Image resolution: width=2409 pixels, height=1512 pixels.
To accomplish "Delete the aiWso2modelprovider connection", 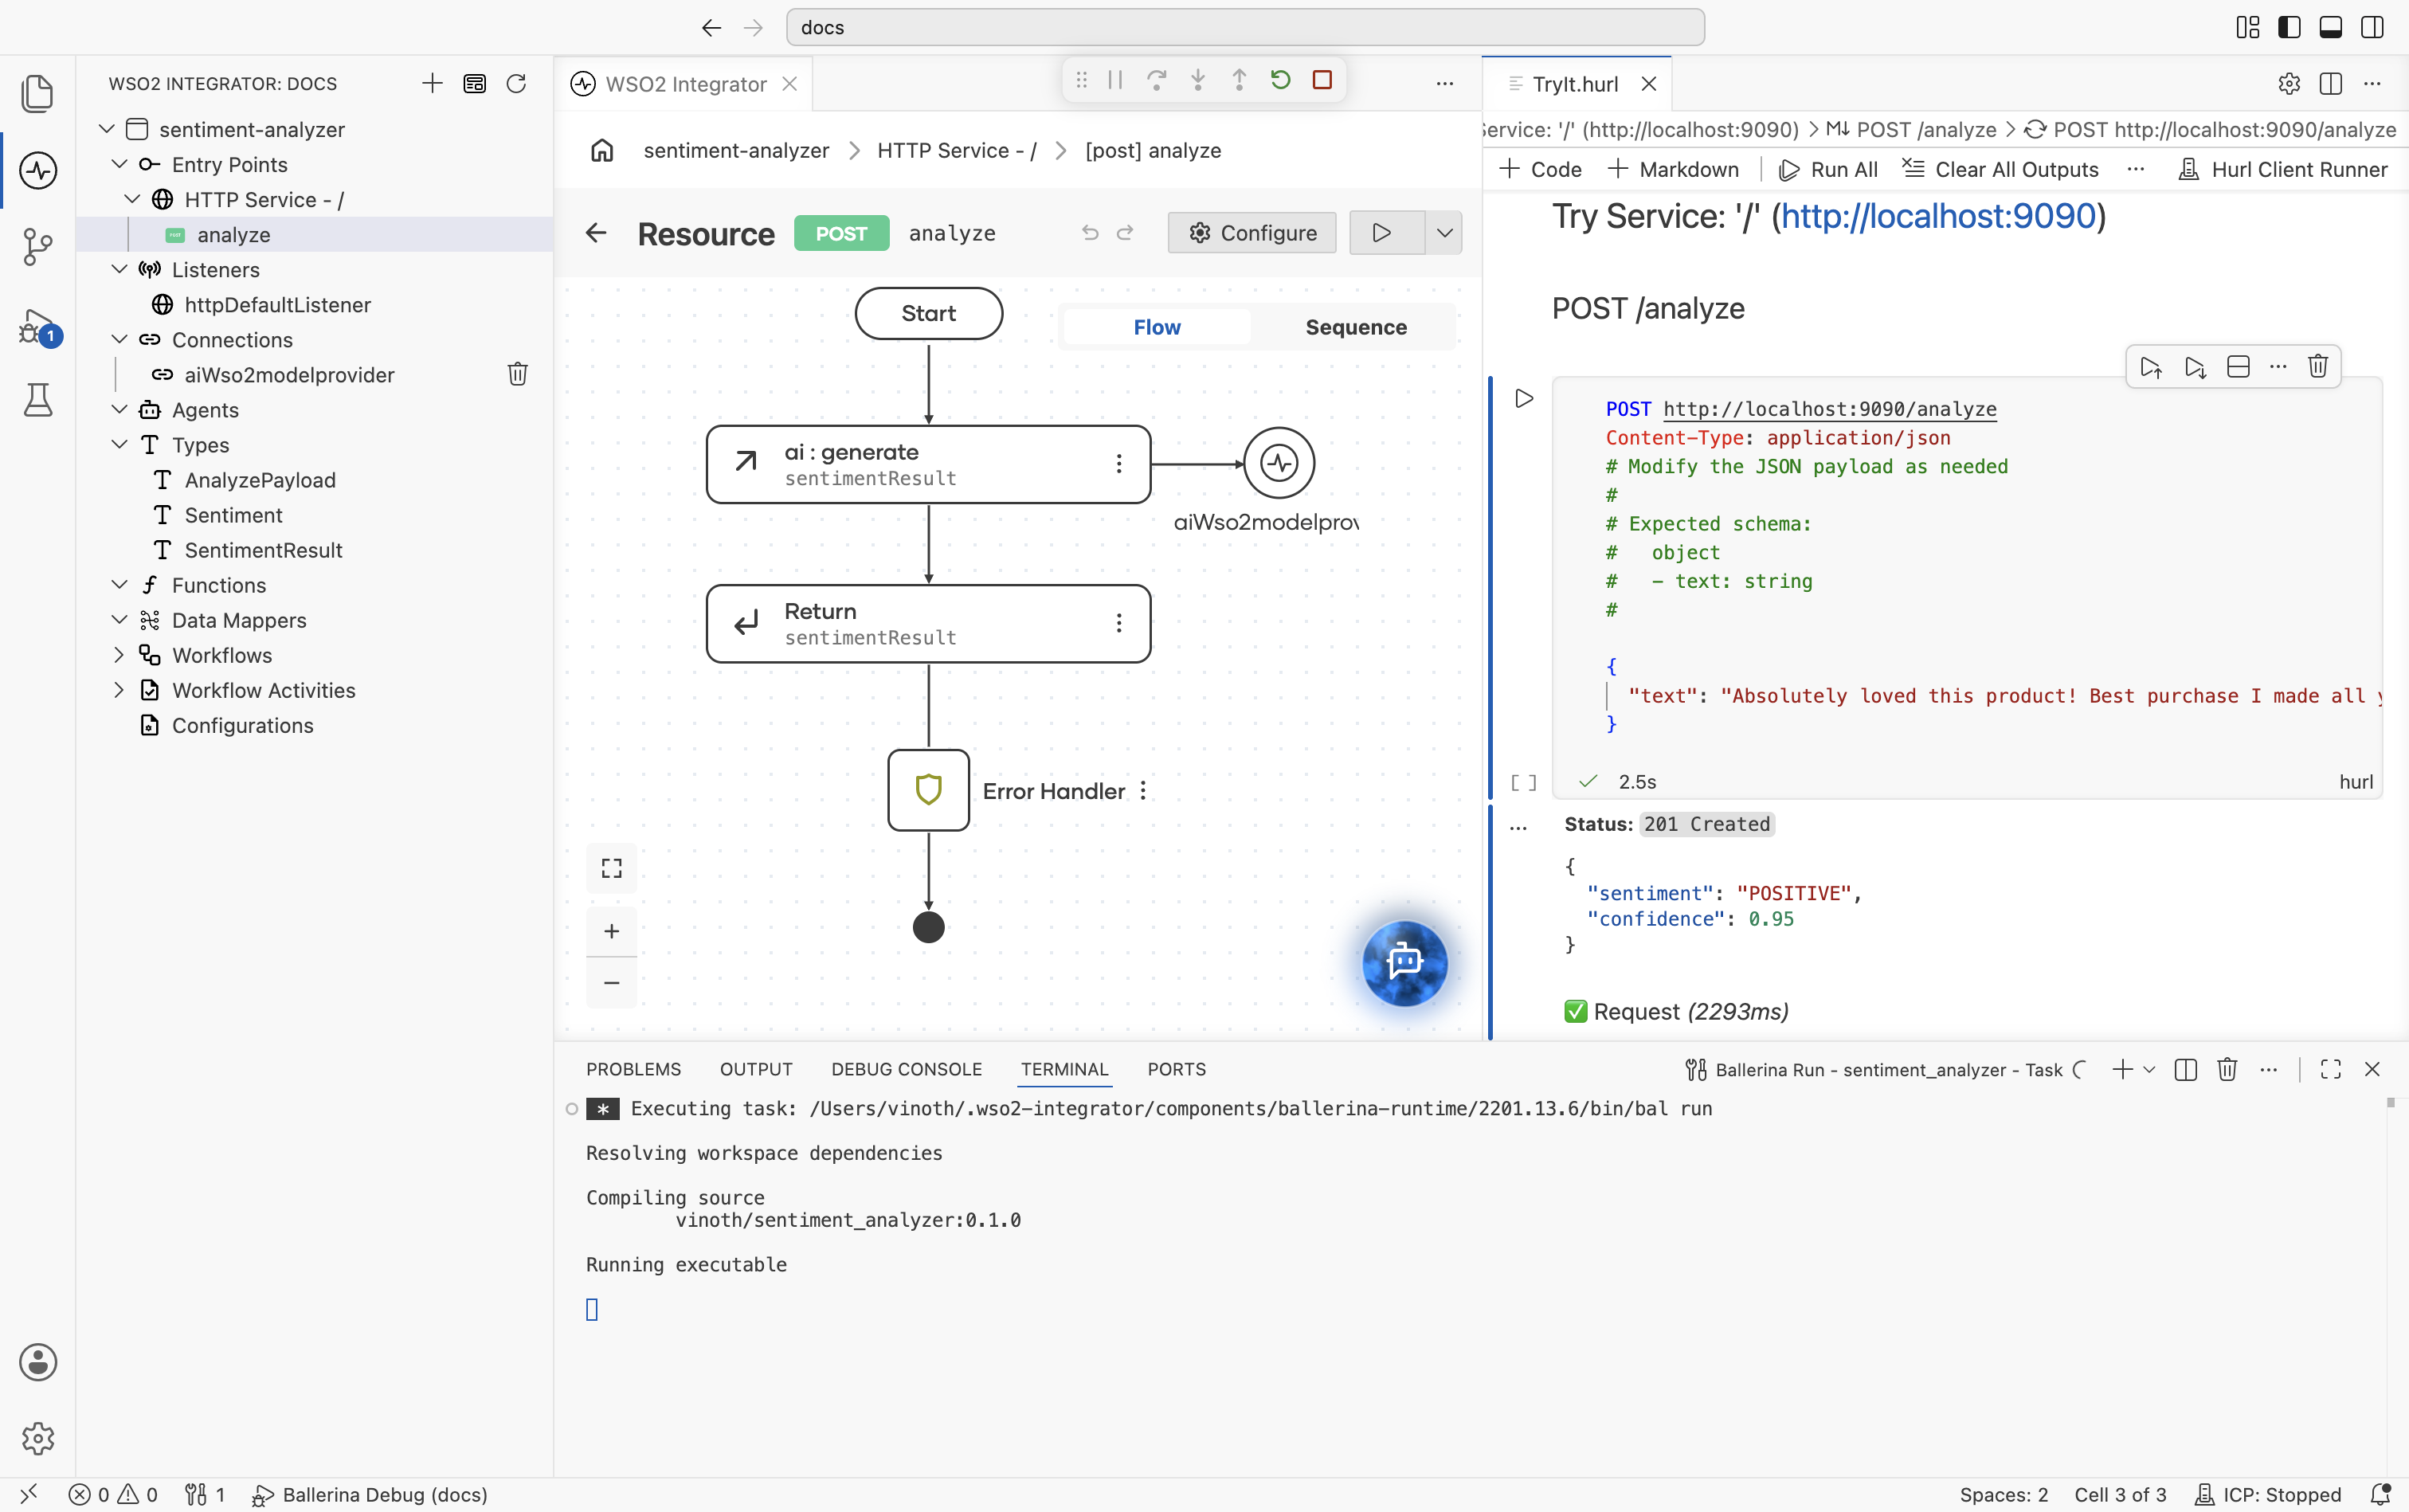I will pos(517,374).
